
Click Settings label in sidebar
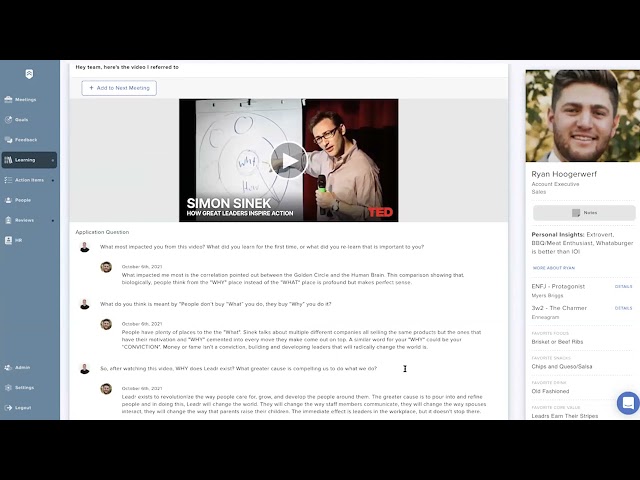click(x=24, y=387)
